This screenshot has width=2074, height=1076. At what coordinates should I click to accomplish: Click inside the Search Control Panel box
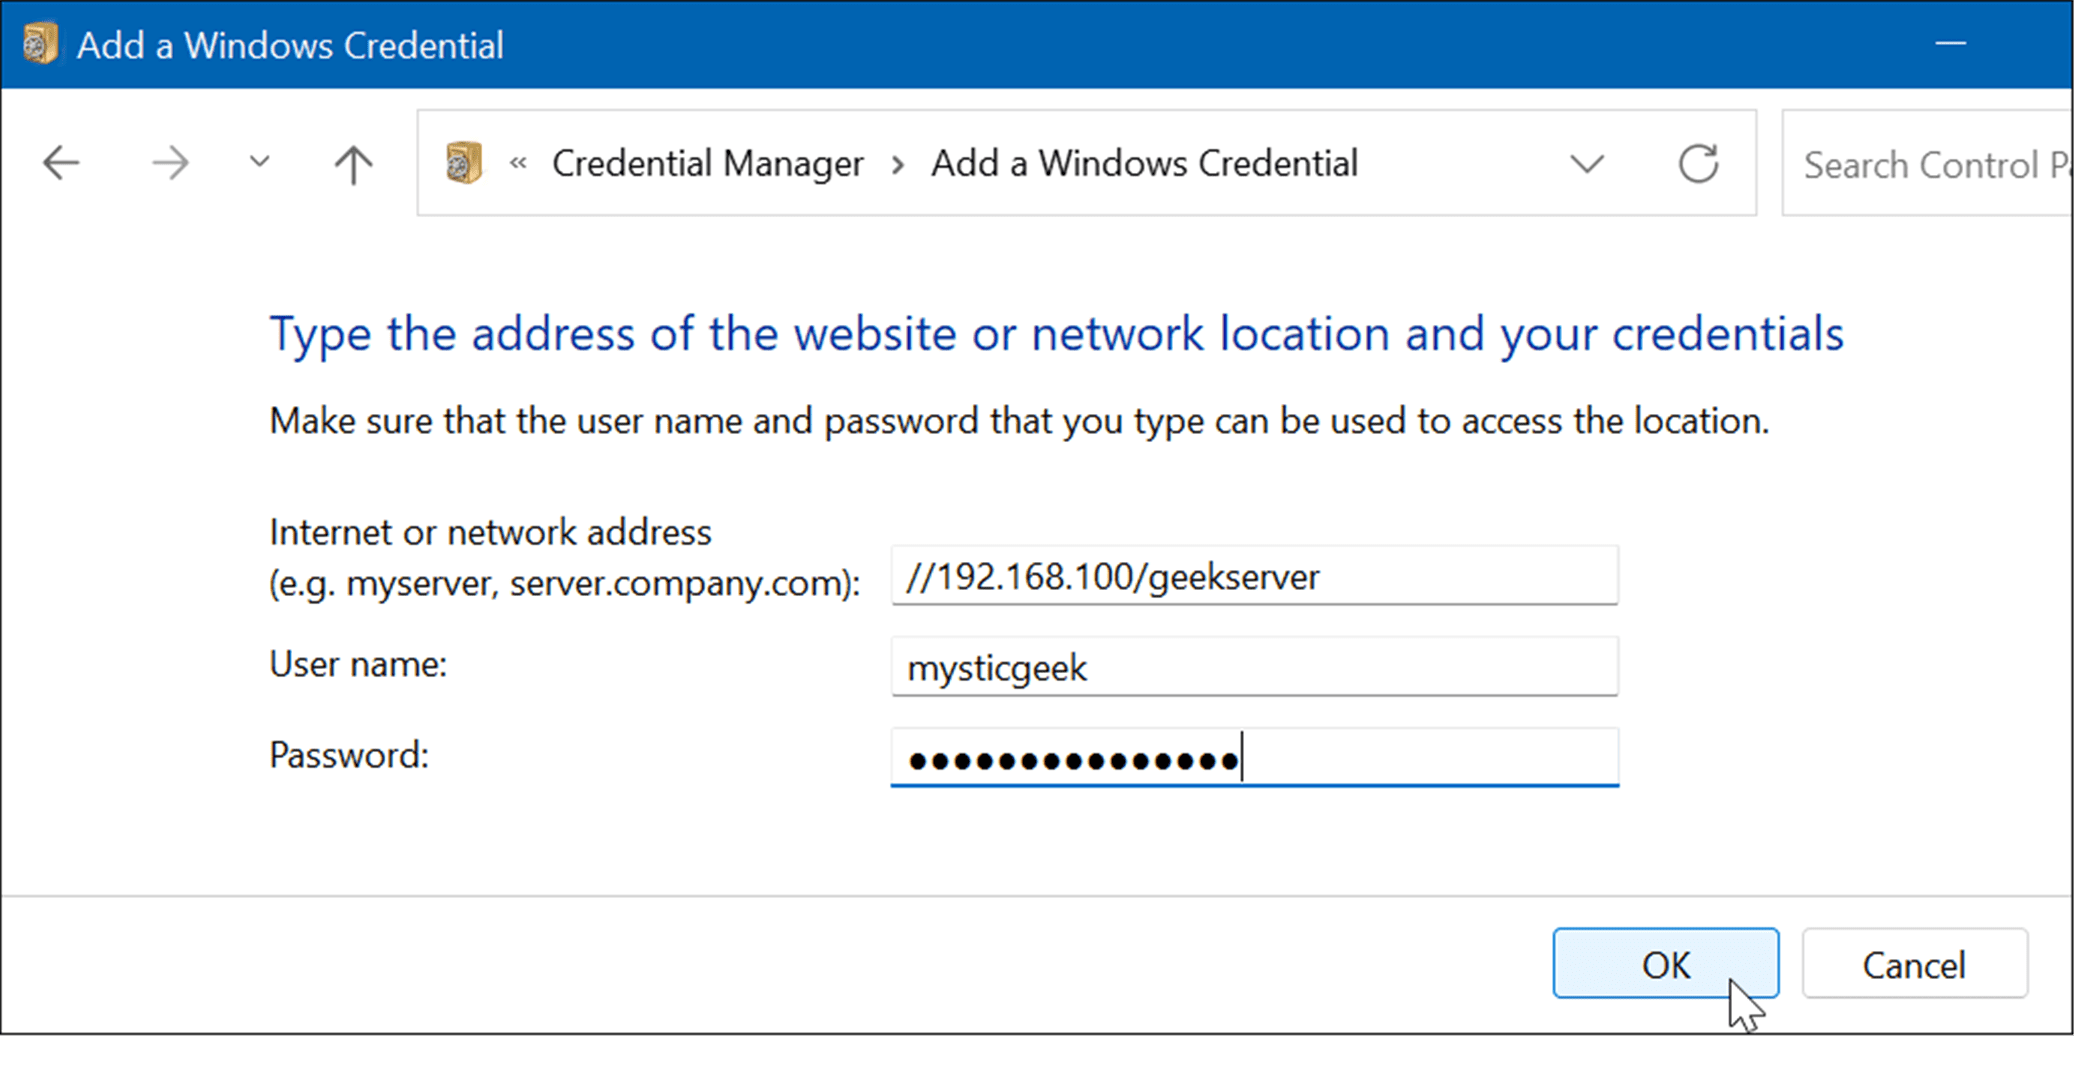(1930, 163)
